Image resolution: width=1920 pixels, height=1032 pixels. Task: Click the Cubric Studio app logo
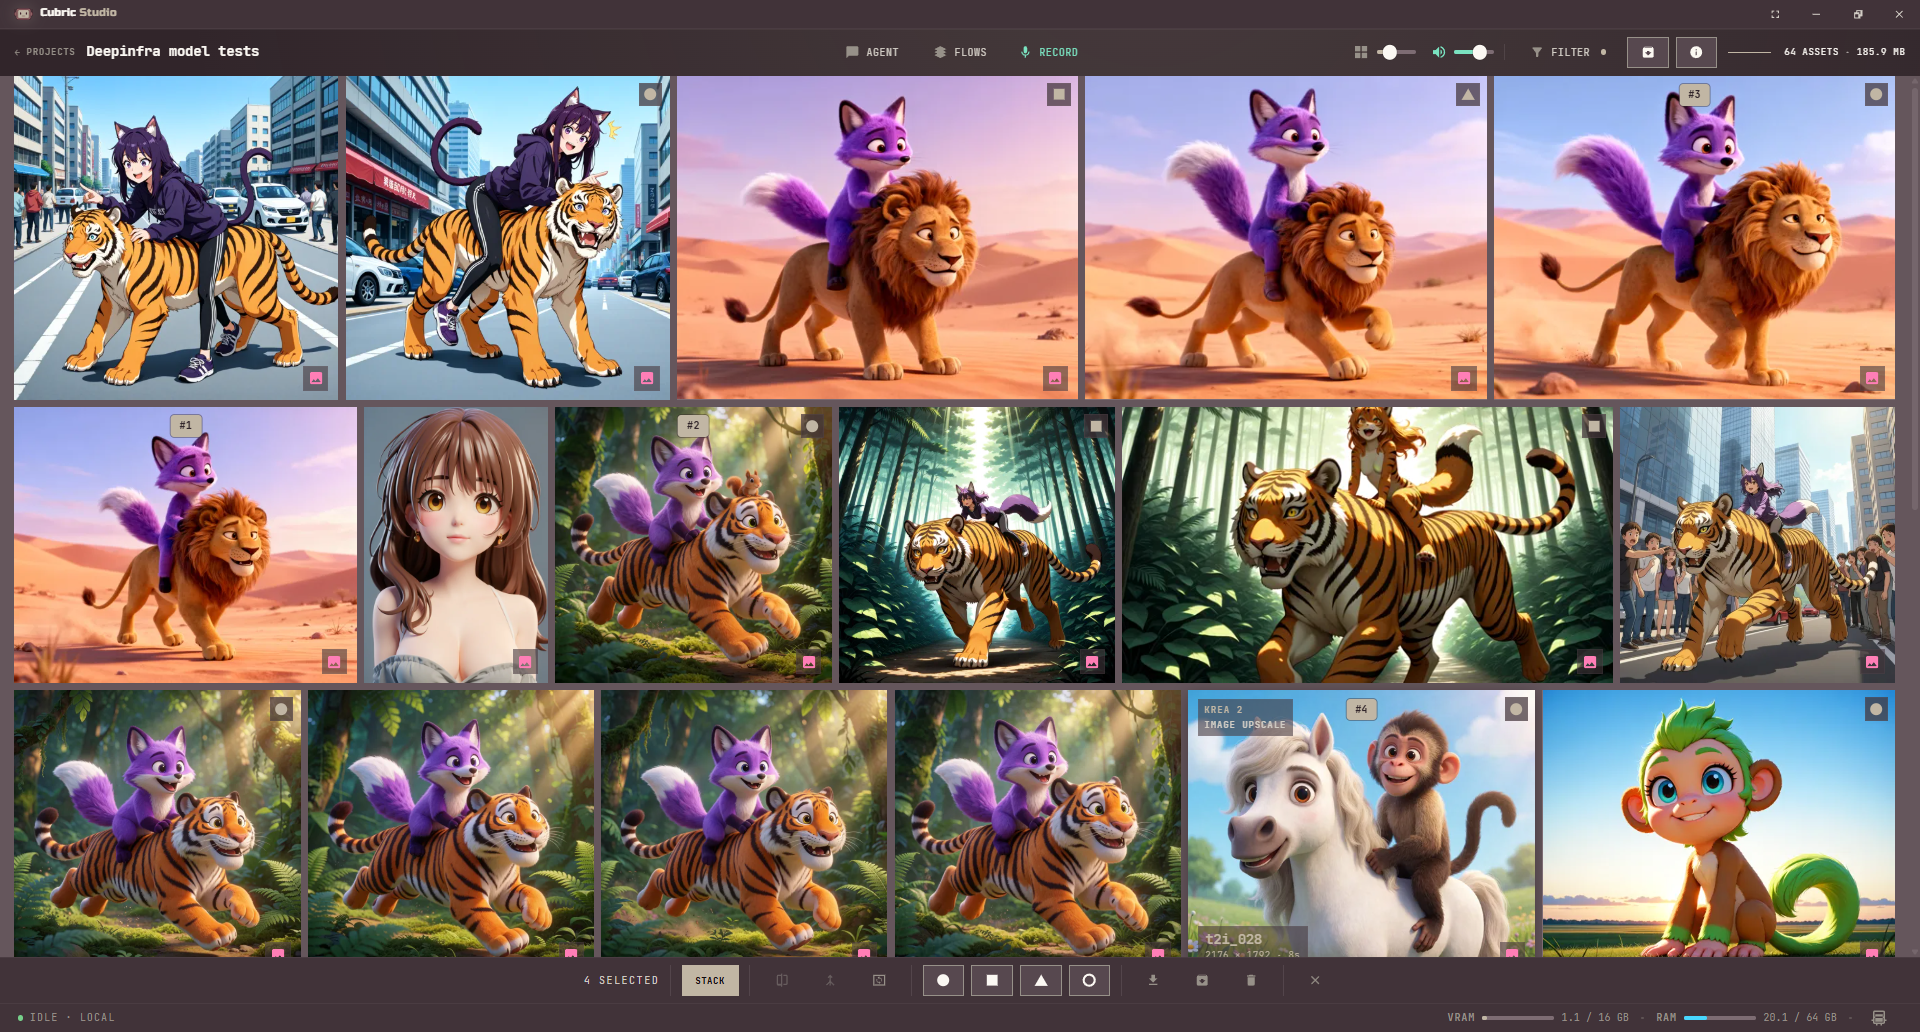[x=23, y=13]
